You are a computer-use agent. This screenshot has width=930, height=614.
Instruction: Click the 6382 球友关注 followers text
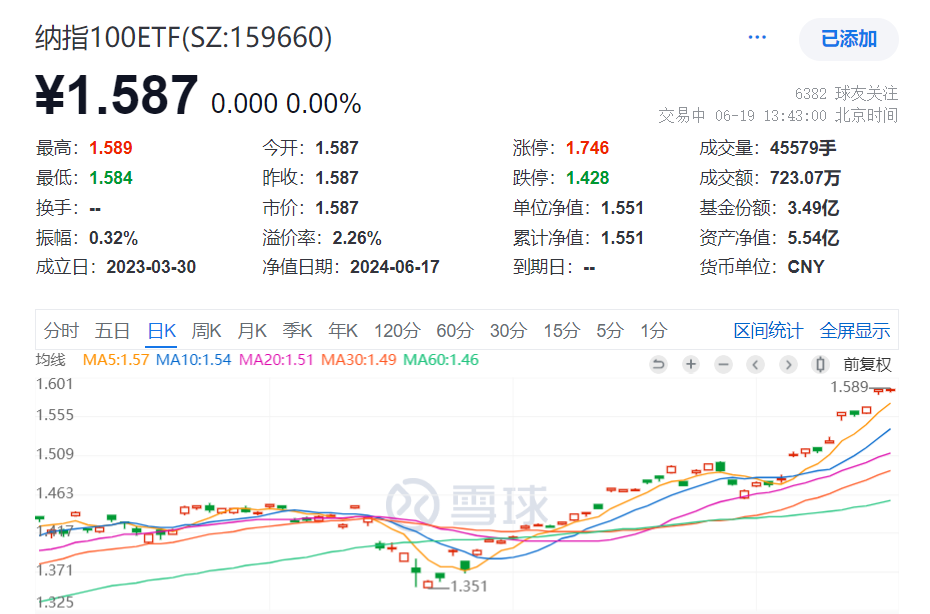coord(846,94)
